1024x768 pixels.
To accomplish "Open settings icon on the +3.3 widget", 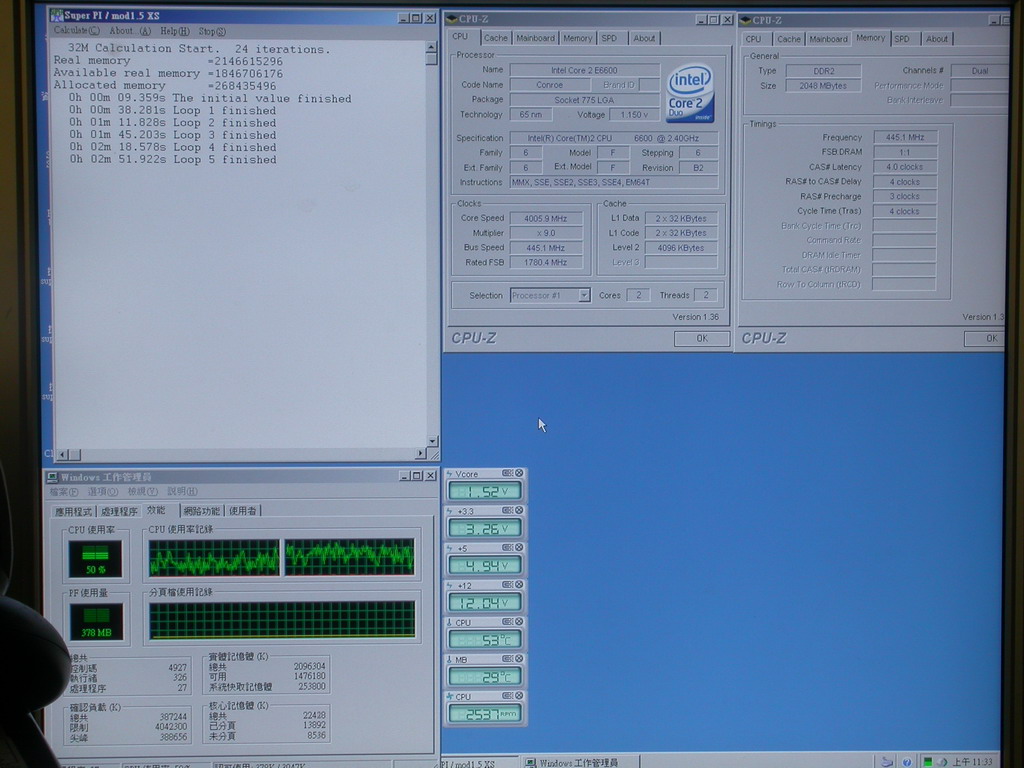I will coord(507,511).
